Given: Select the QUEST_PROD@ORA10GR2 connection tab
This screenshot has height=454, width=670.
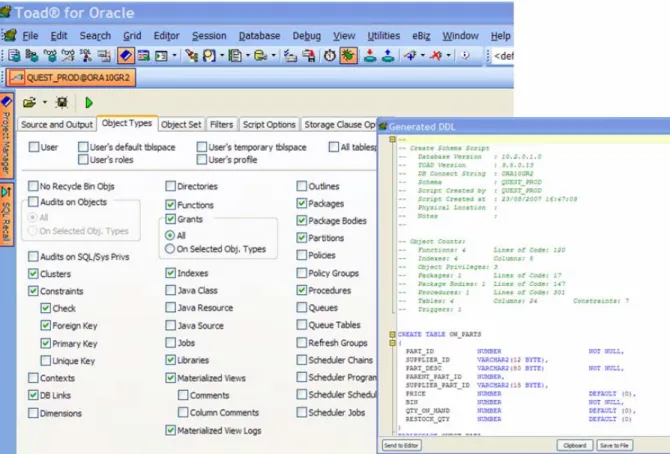Looking at the screenshot, I should 71,78.
